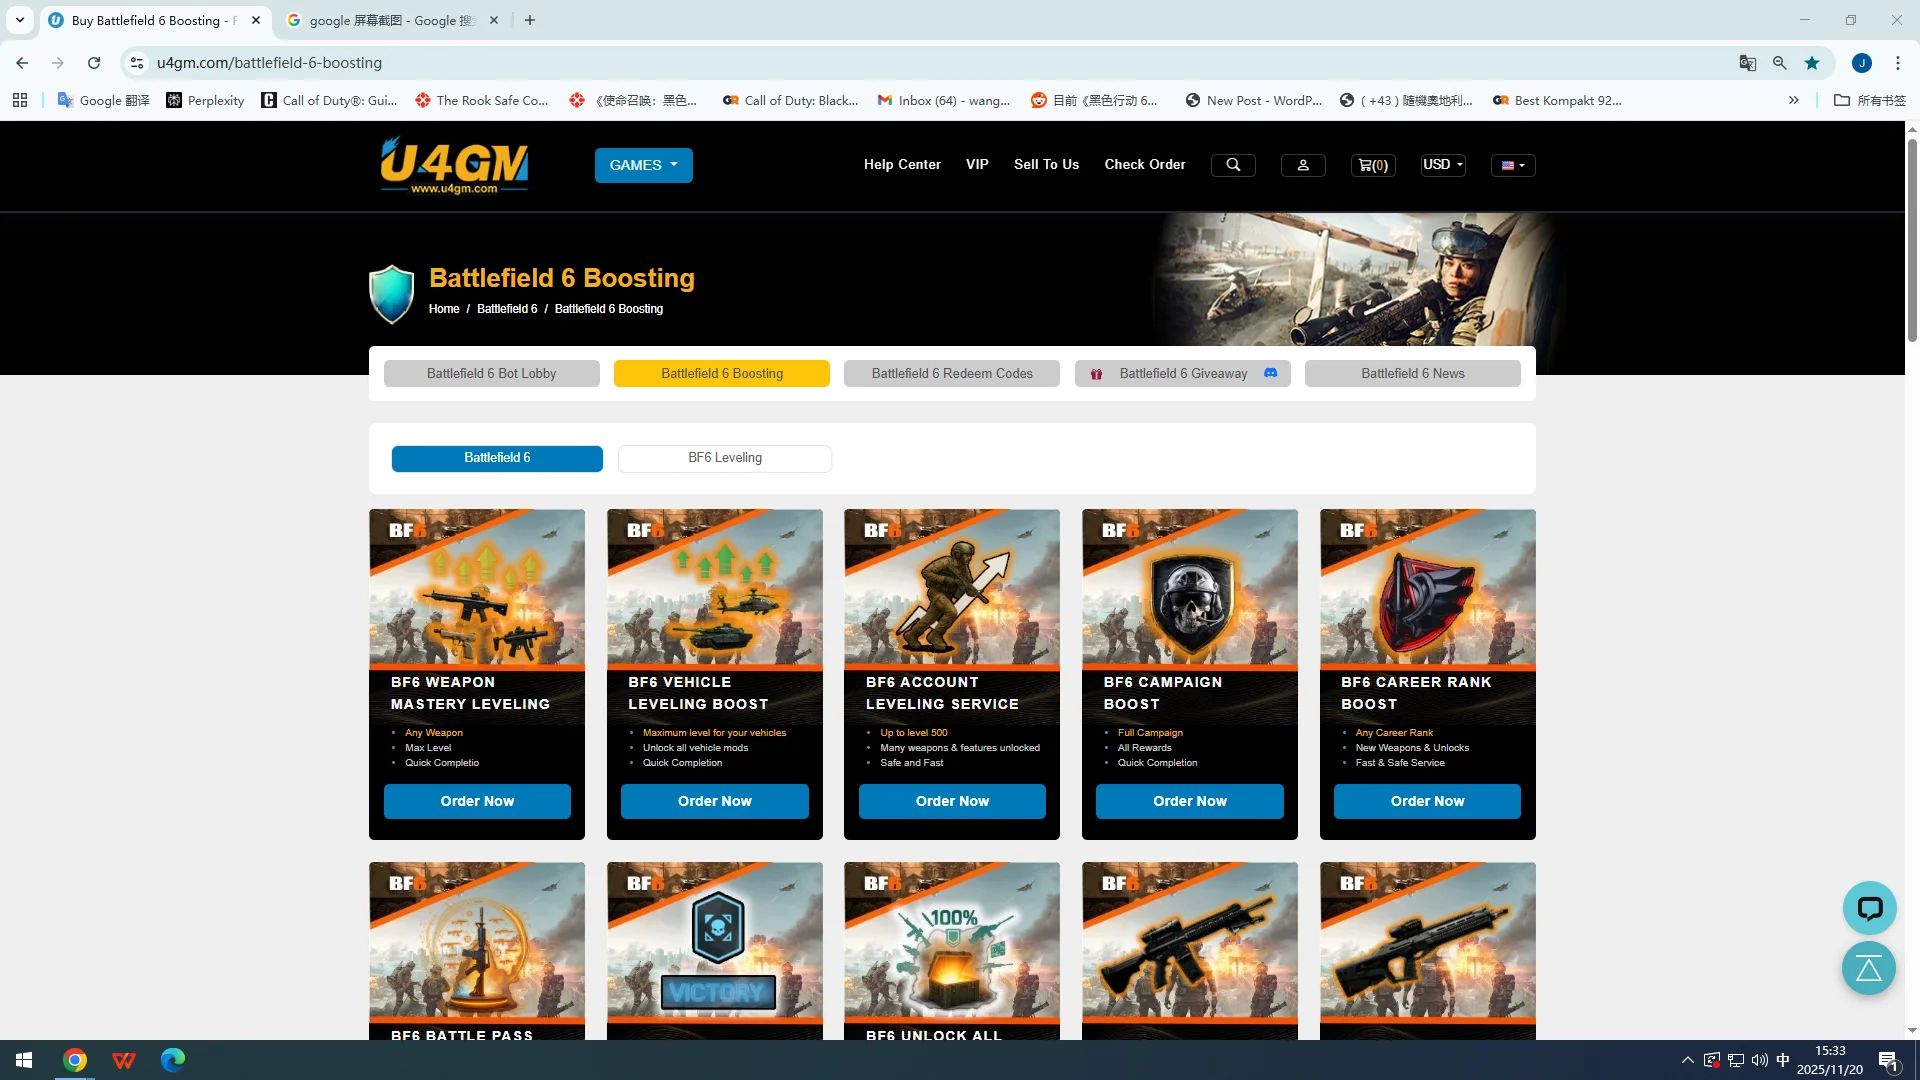The image size is (1920, 1080).
Task: Click the browser address bar URL
Action: pos(269,63)
